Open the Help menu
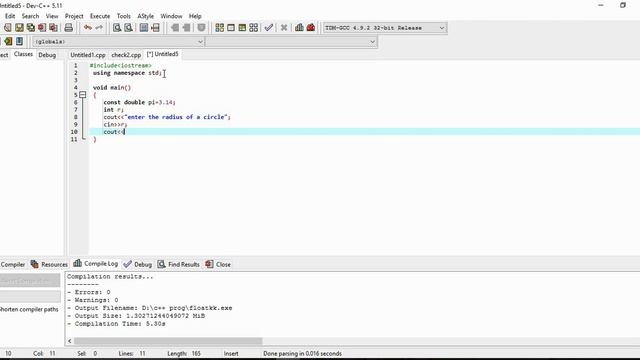640x360 pixels. [x=195, y=16]
